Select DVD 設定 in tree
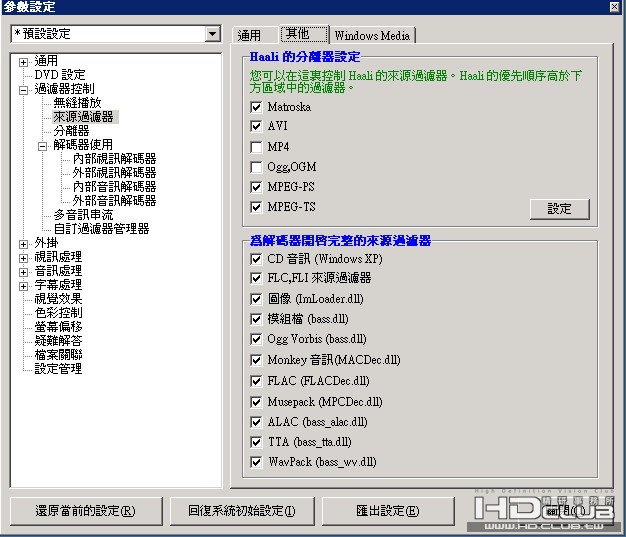This screenshot has width=626, height=537. pos(60,75)
